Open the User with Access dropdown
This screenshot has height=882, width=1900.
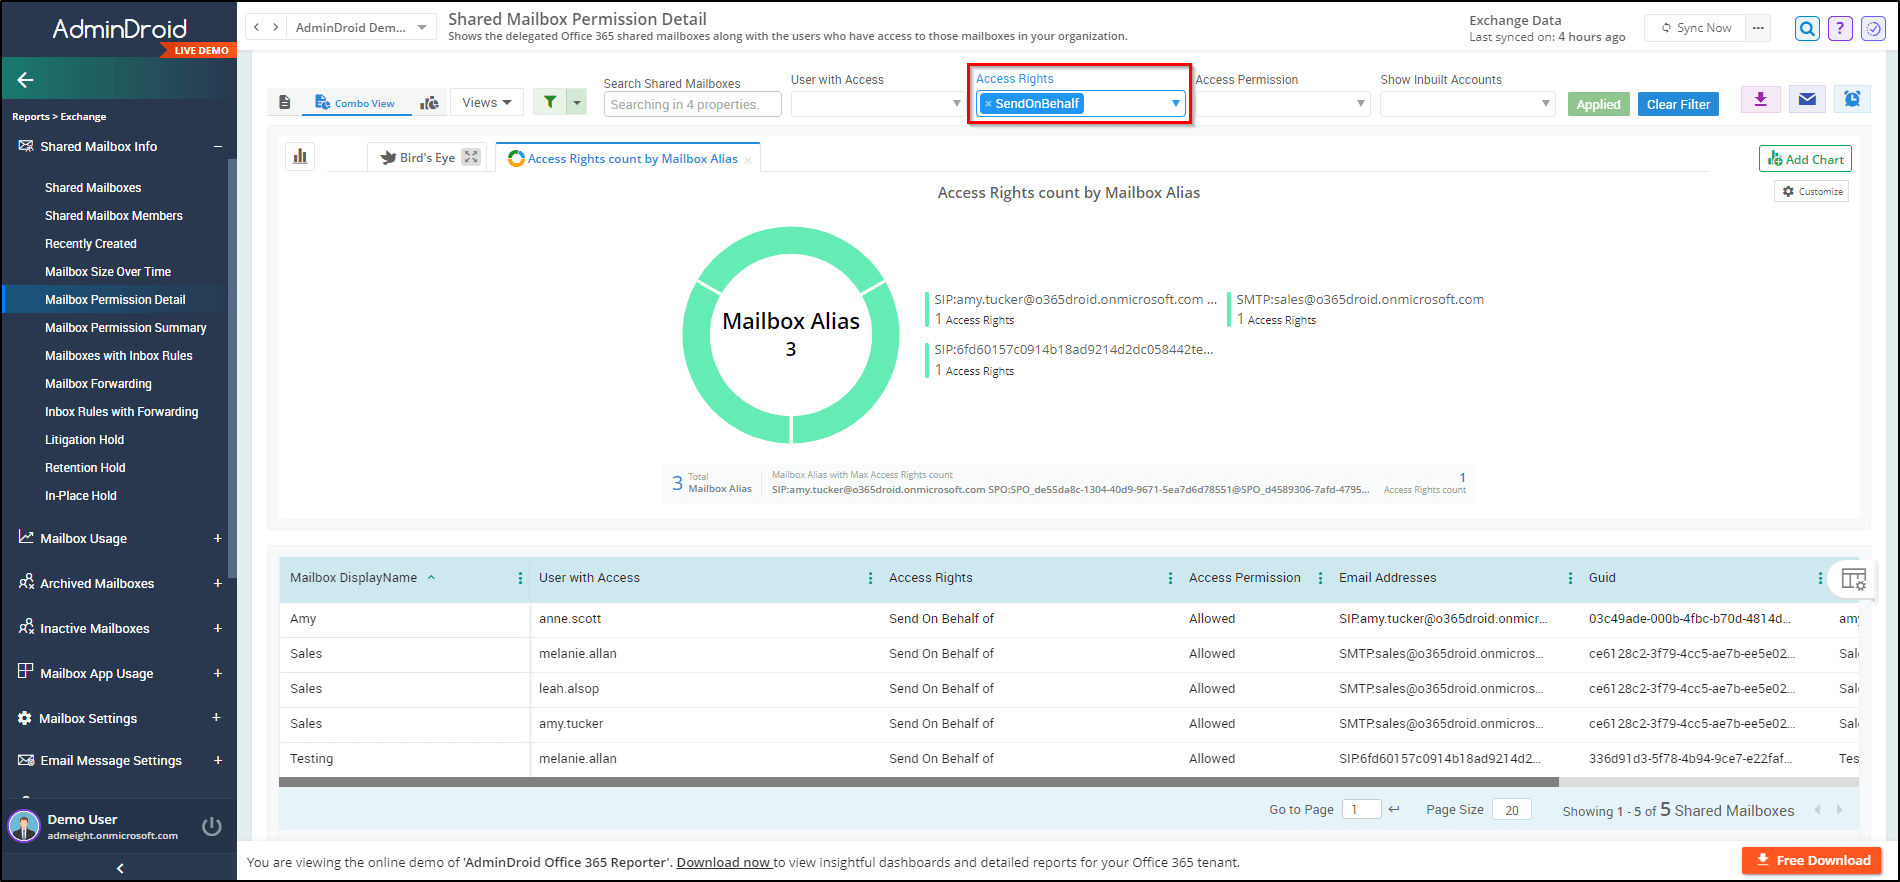click(877, 104)
